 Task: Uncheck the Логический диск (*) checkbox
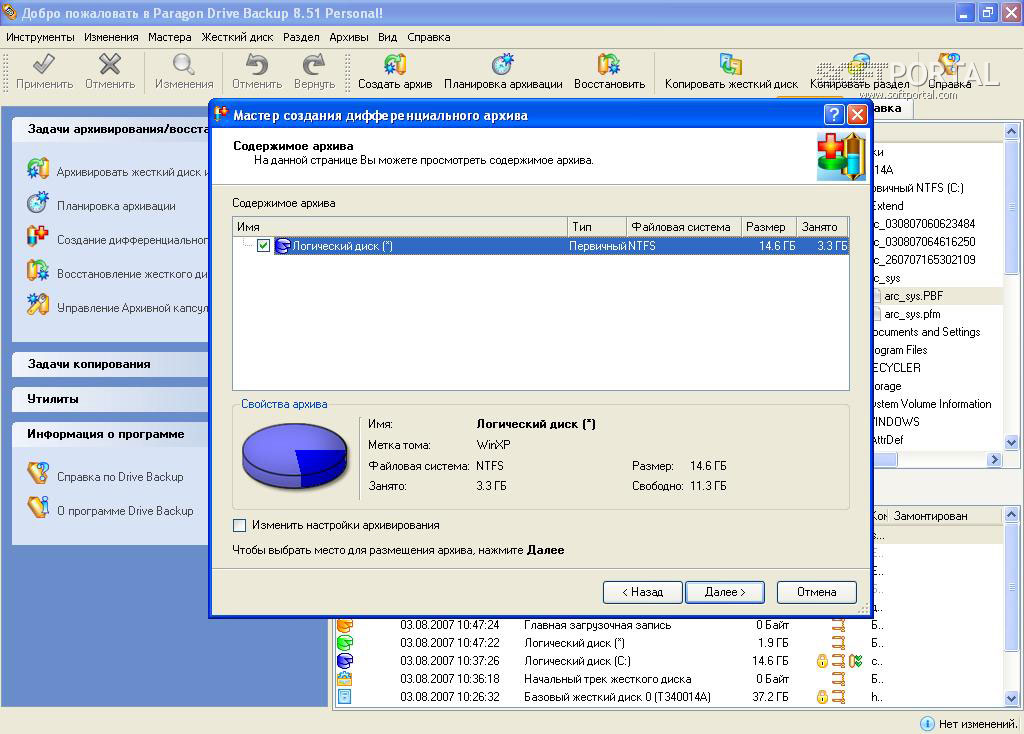(263, 246)
